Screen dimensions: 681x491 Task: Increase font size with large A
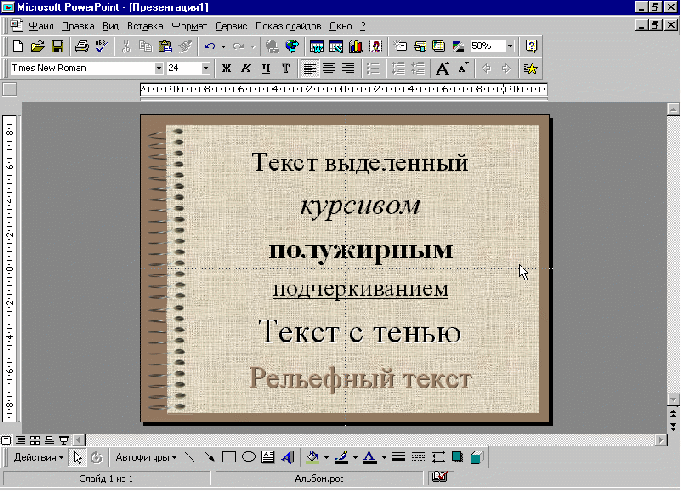443,68
